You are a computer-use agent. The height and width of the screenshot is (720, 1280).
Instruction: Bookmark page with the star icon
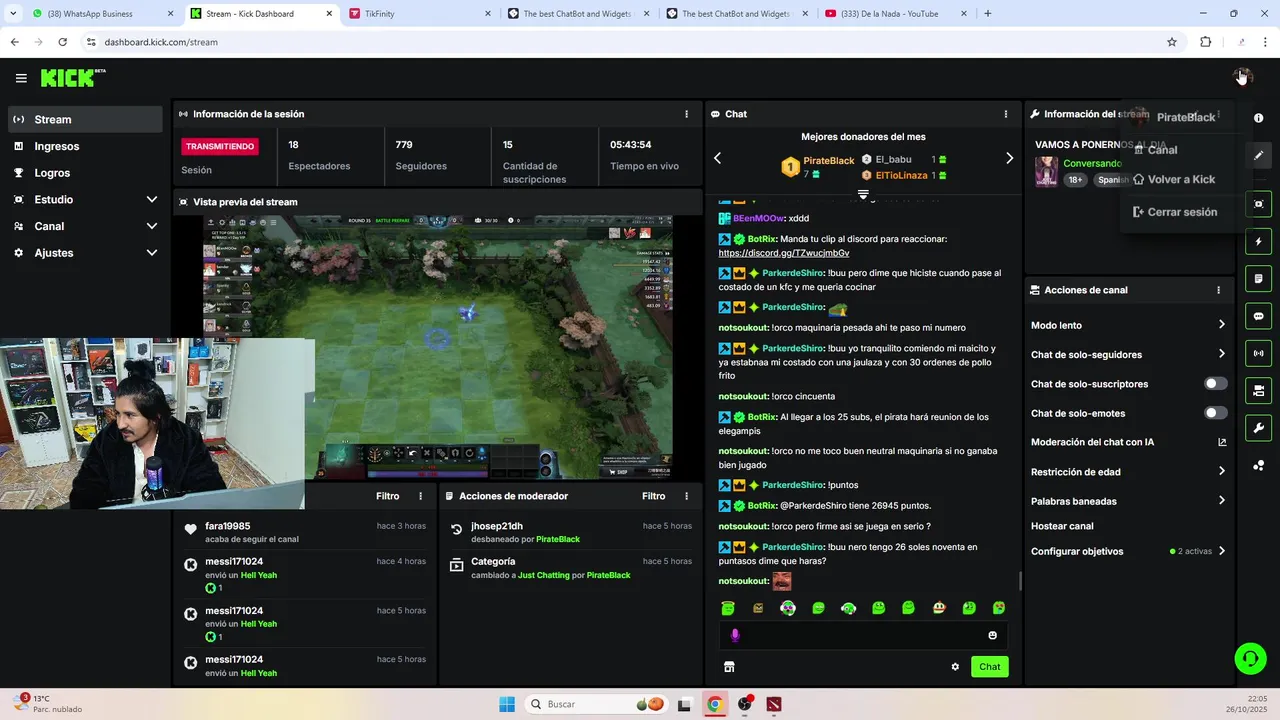(x=1172, y=42)
